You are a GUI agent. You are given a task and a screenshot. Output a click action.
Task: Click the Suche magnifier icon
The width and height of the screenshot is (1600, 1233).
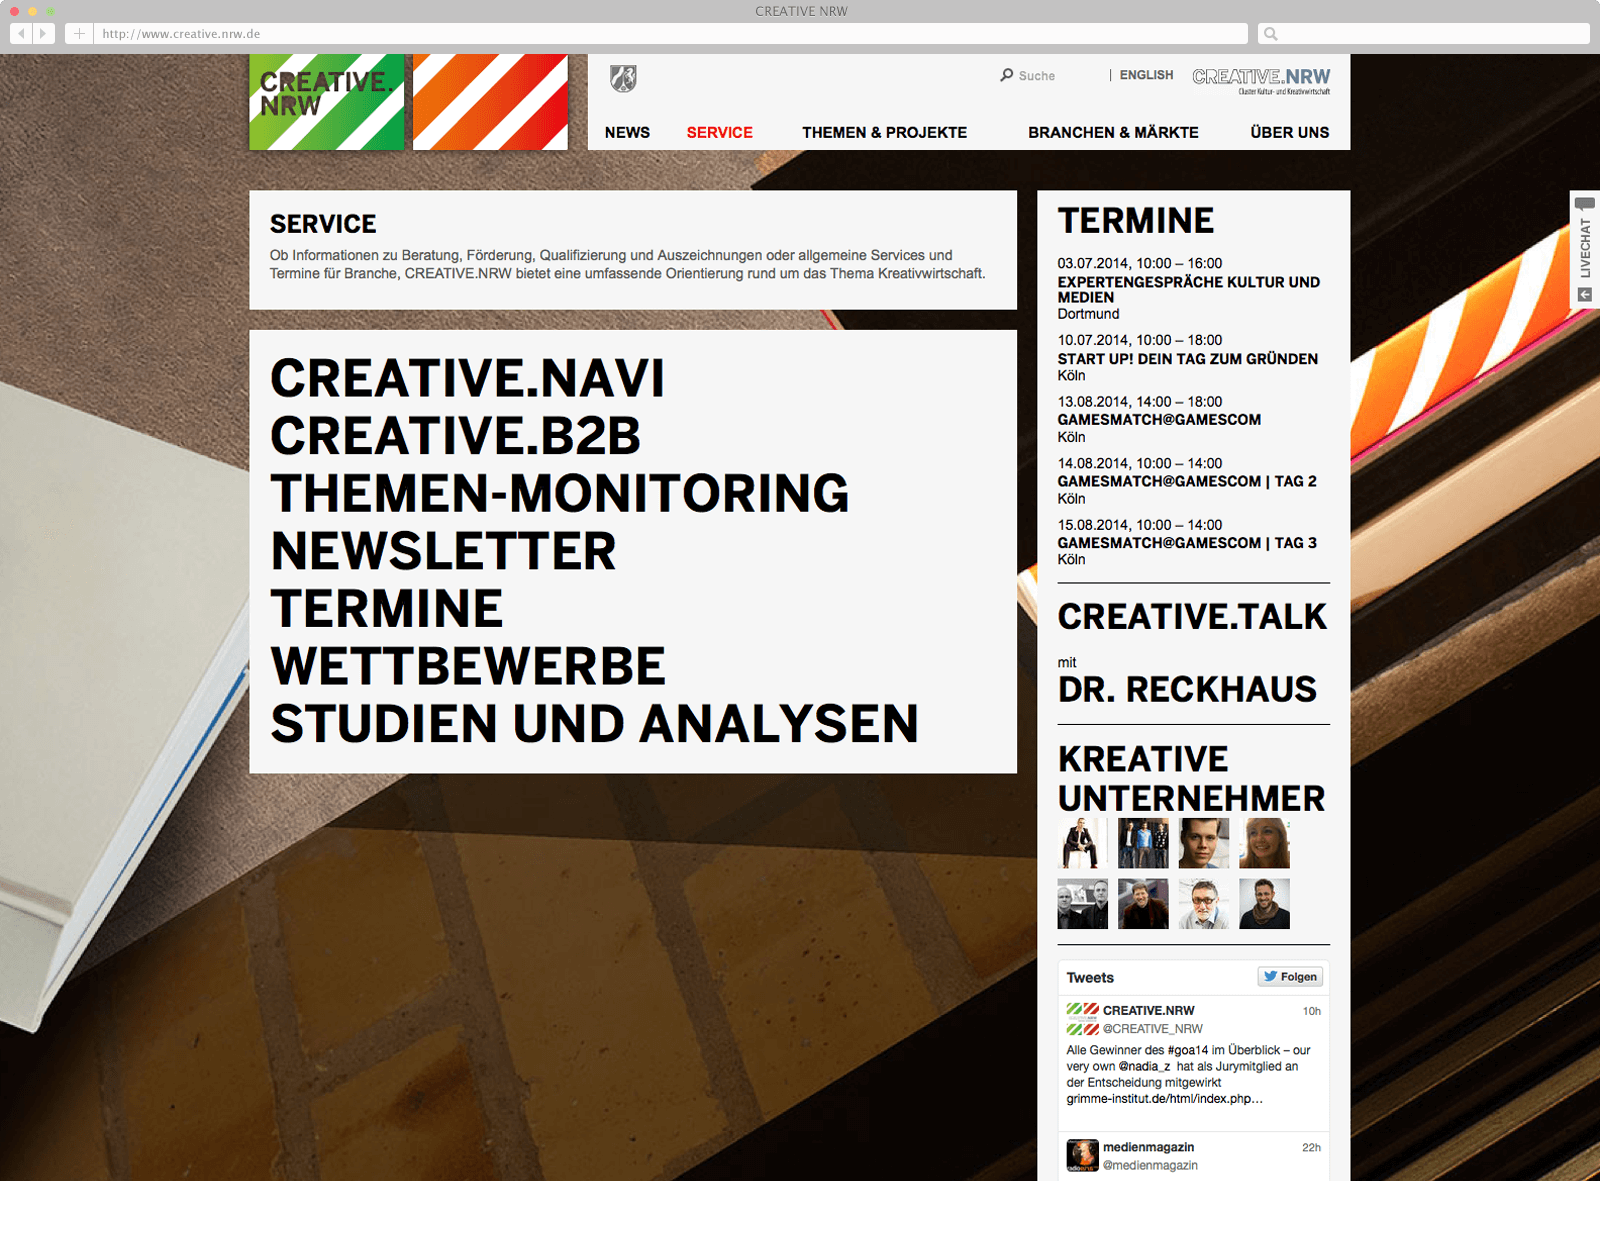(1006, 75)
